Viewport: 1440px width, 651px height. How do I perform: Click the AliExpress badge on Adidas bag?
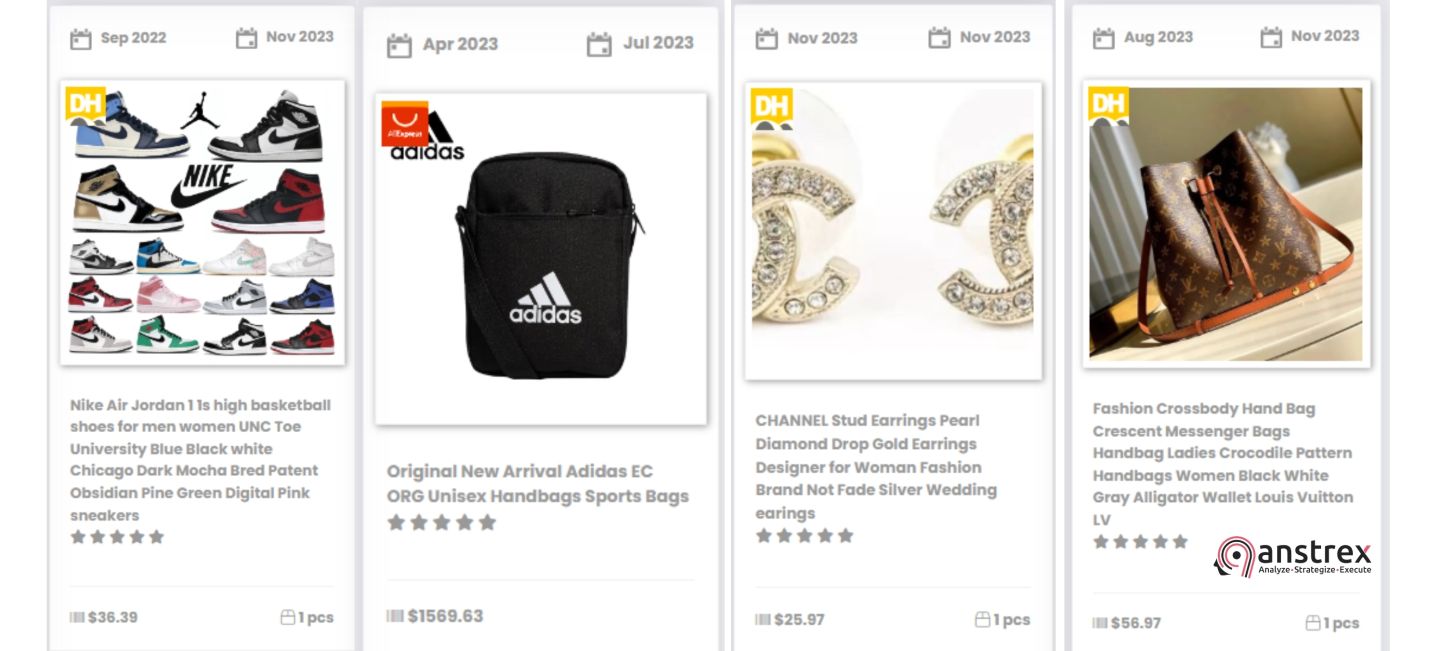pos(405,123)
